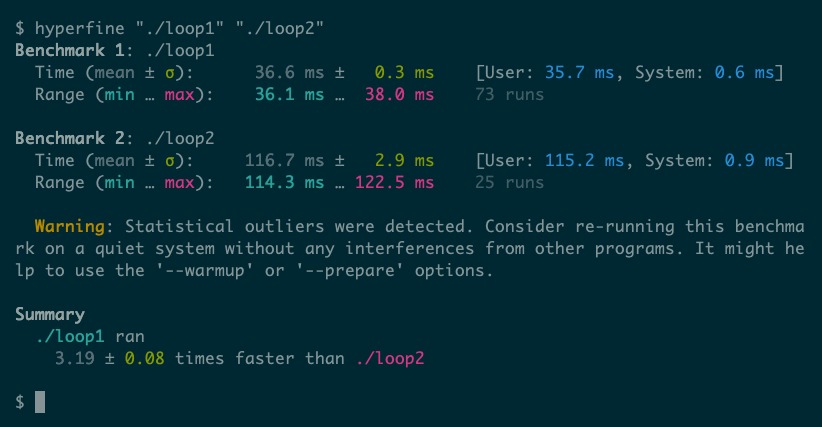Click the 0.3 ms standard deviation value

[x=404, y=72]
